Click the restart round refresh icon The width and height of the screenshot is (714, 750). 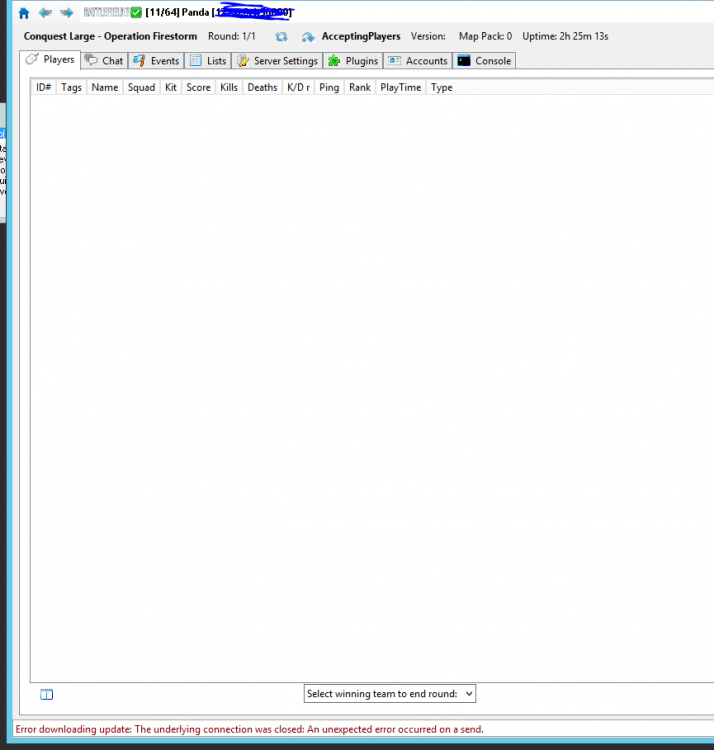(x=282, y=36)
